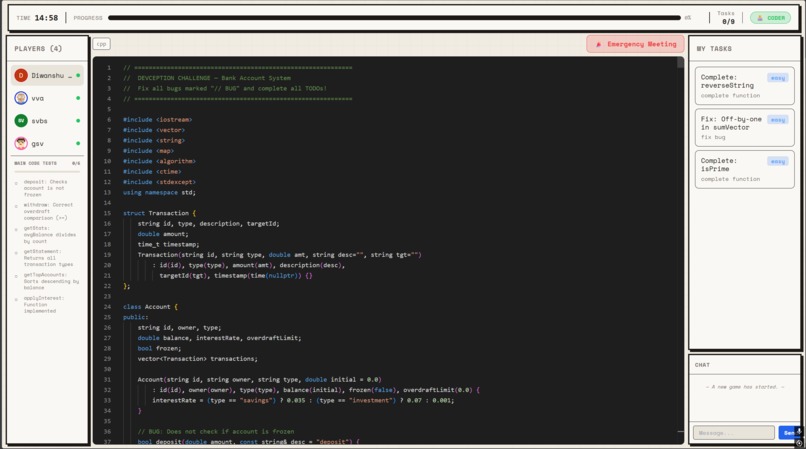Click the 0/6 tests passed counter

[x=76, y=164]
